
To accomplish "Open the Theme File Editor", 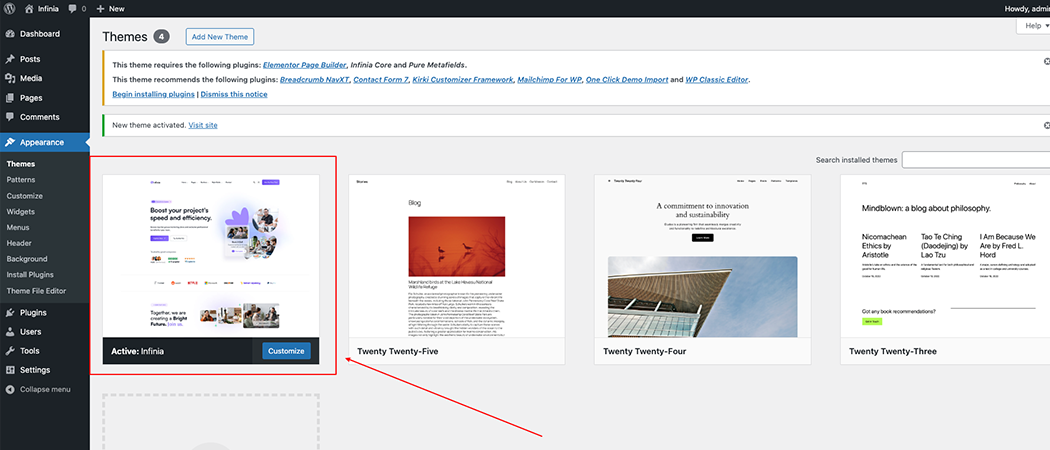I will 37,291.
